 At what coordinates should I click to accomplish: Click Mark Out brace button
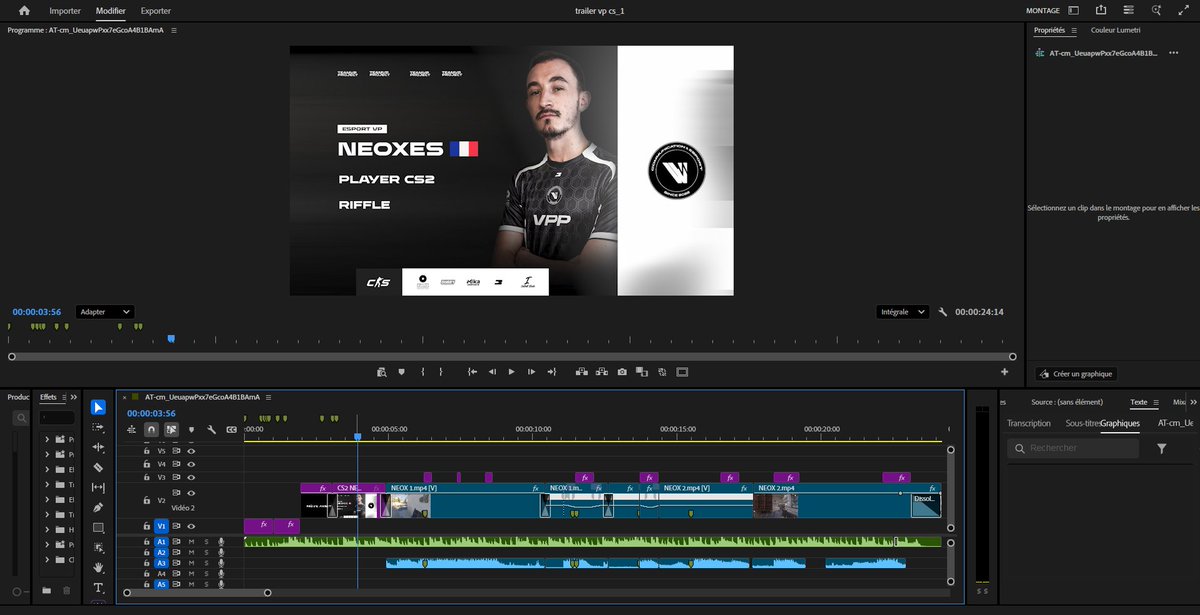(x=442, y=372)
